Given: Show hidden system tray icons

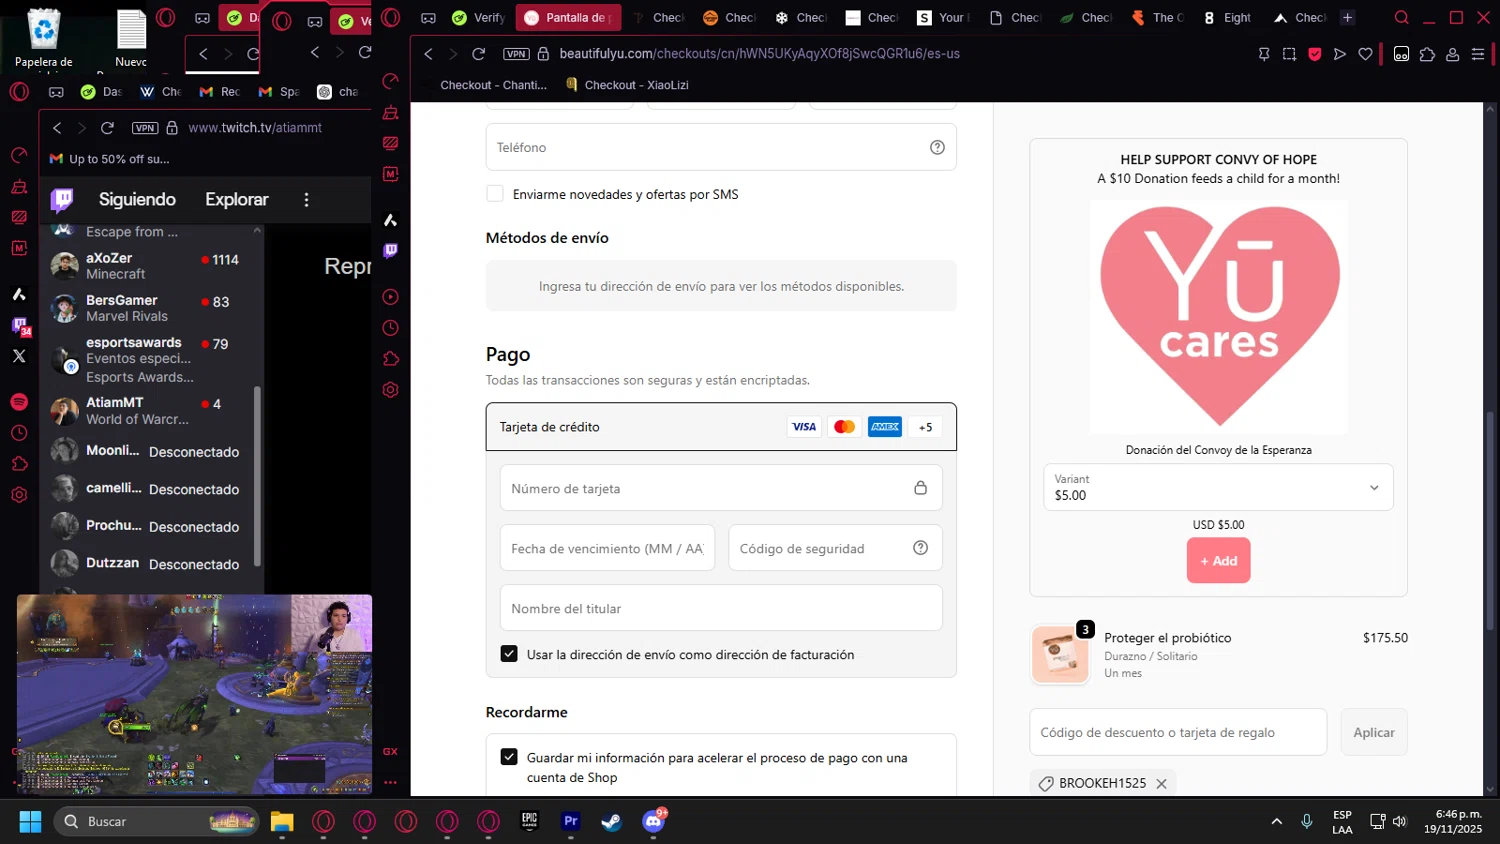Looking at the screenshot, I should tap(1277, 822).
